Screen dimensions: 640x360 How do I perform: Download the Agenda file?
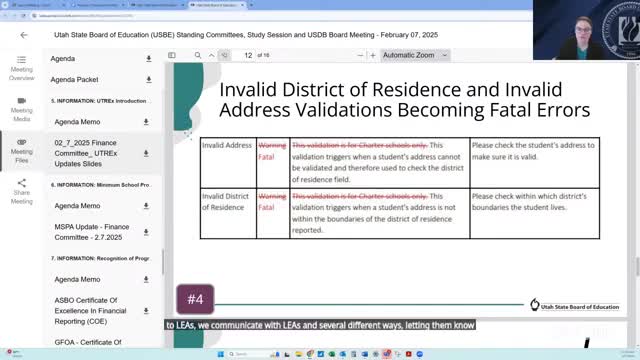pyautogui.click(x=149, y=59)
